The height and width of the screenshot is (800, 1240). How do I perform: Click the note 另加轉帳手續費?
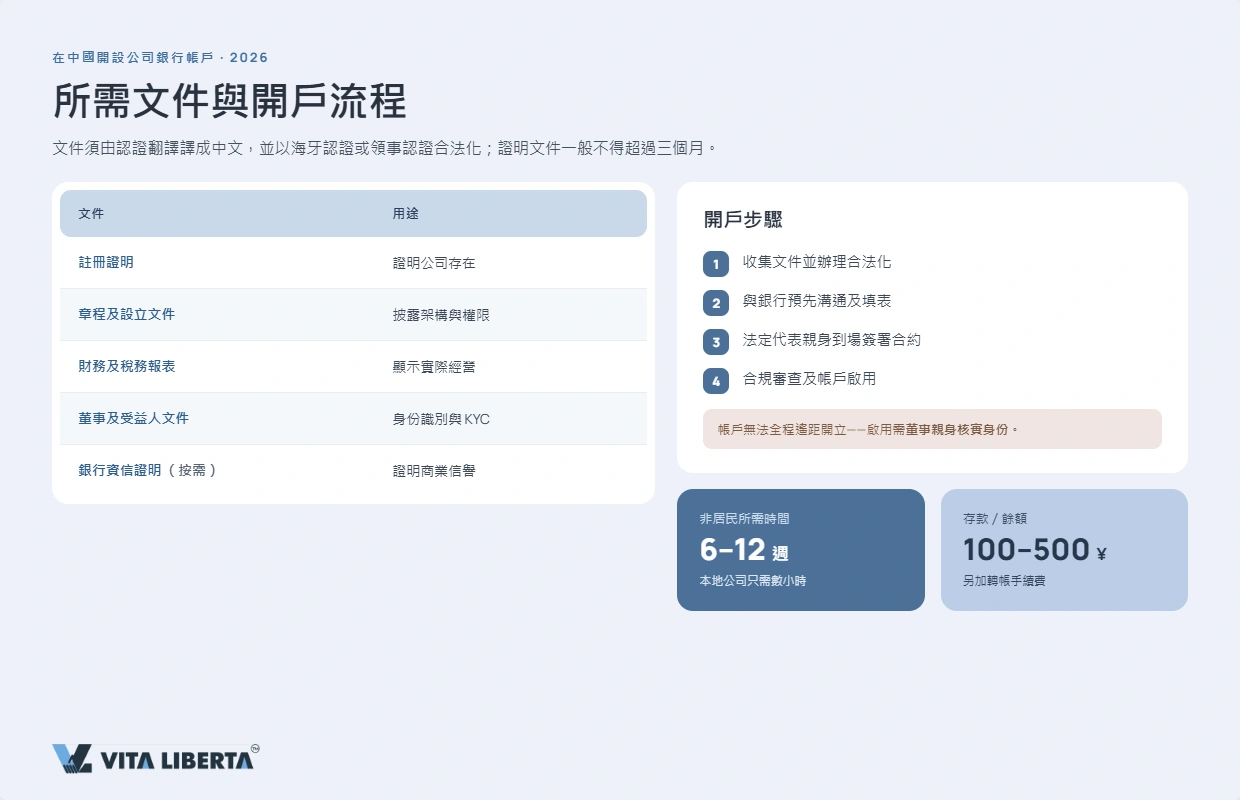click(1004, 581)
